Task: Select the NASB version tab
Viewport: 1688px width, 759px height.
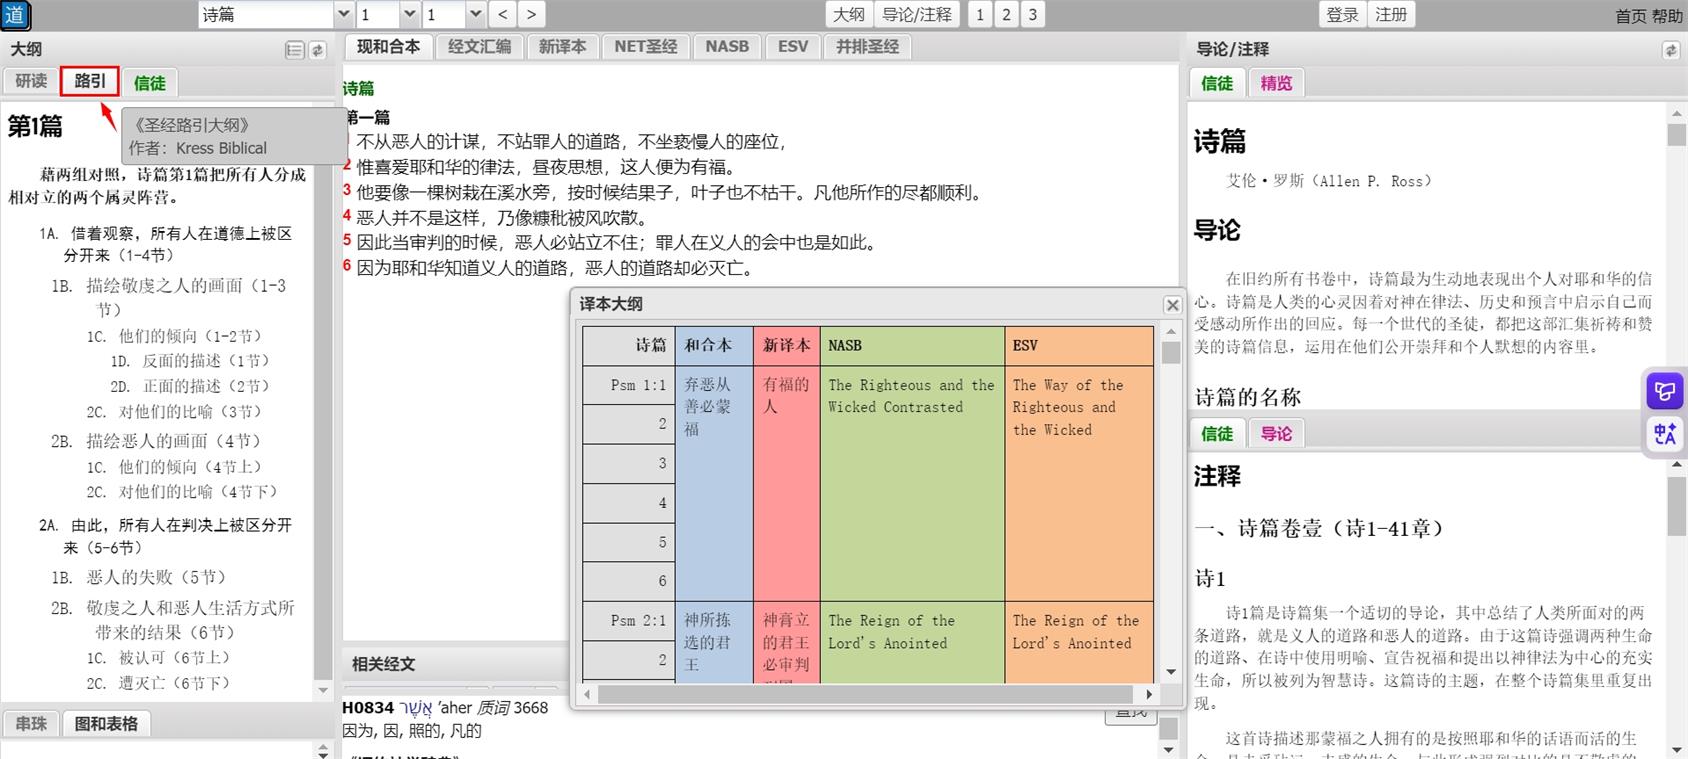Action: pos(727,47)
